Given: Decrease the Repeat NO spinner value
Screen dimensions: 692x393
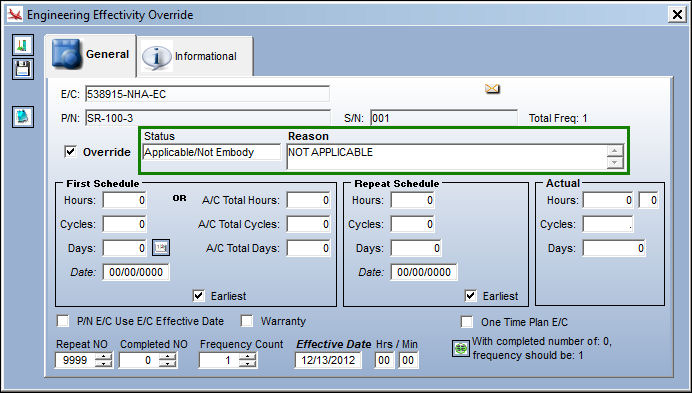Looking at the screenshot, I should tap(103, 363).
